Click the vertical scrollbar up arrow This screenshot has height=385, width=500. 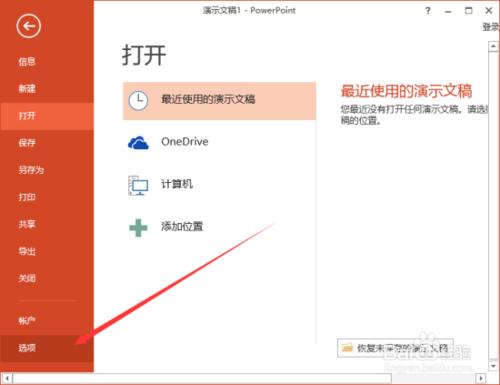(x=493, y=46)
